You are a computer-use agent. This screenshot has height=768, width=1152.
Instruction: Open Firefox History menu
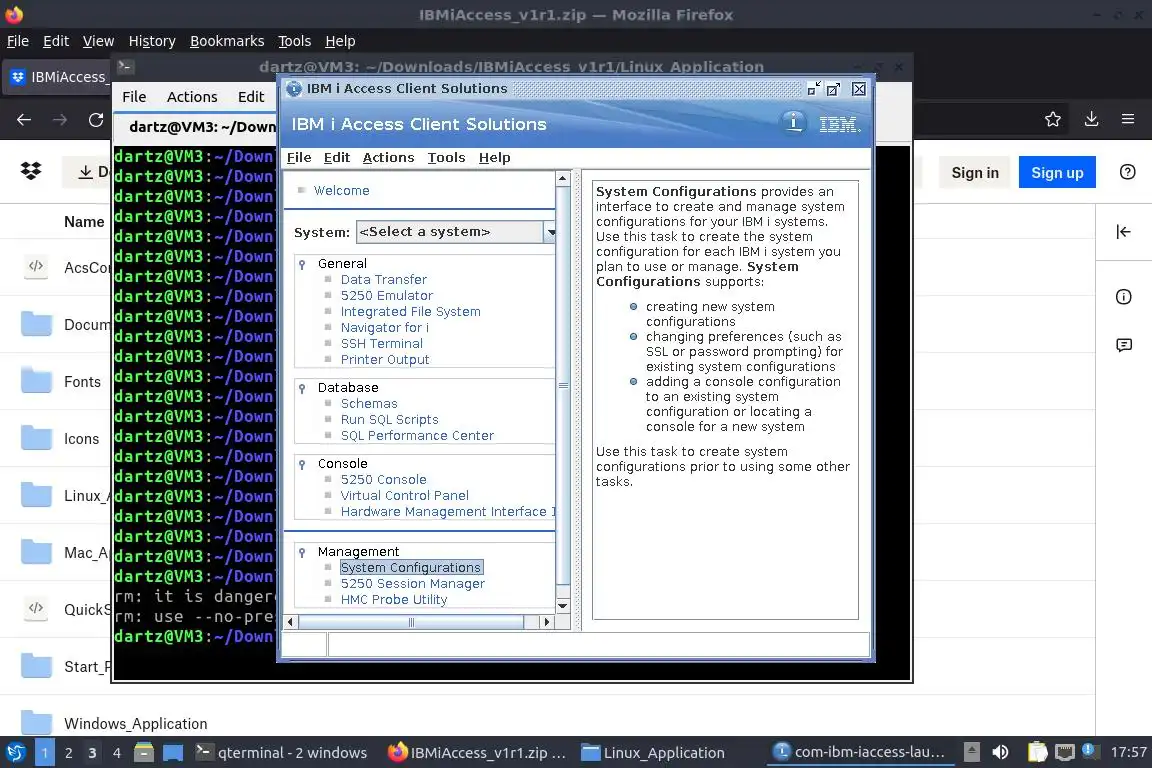[x=152, y=41]
